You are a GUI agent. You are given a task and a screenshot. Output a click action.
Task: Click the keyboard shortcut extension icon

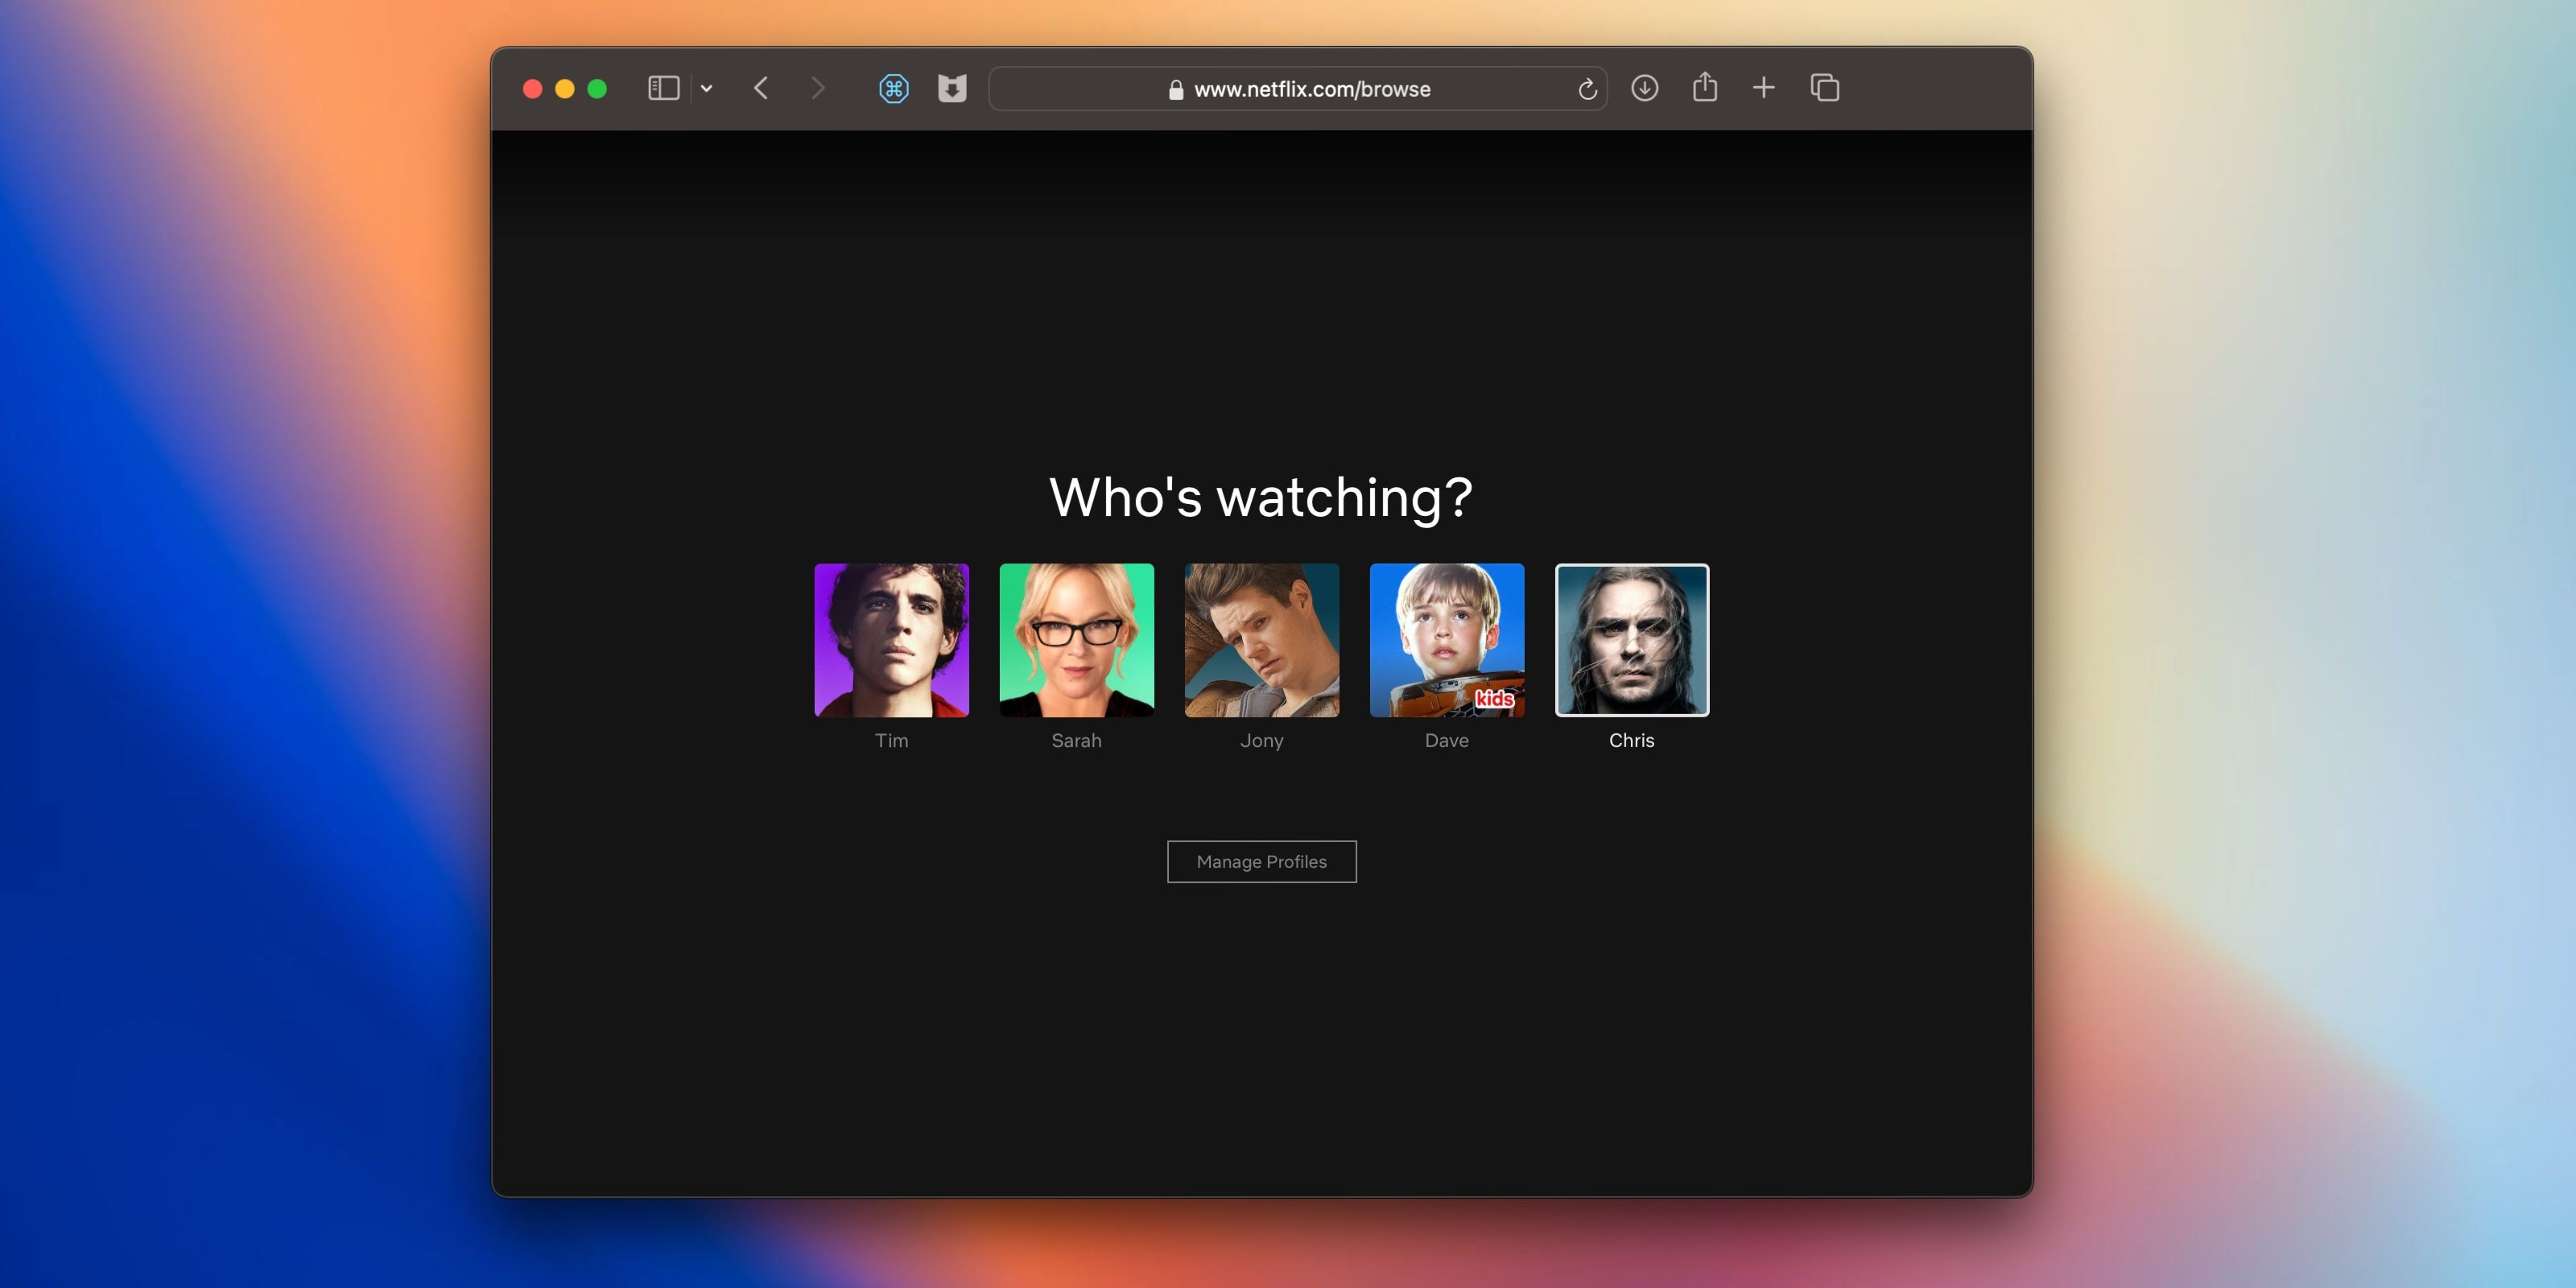tap(894, 88)
